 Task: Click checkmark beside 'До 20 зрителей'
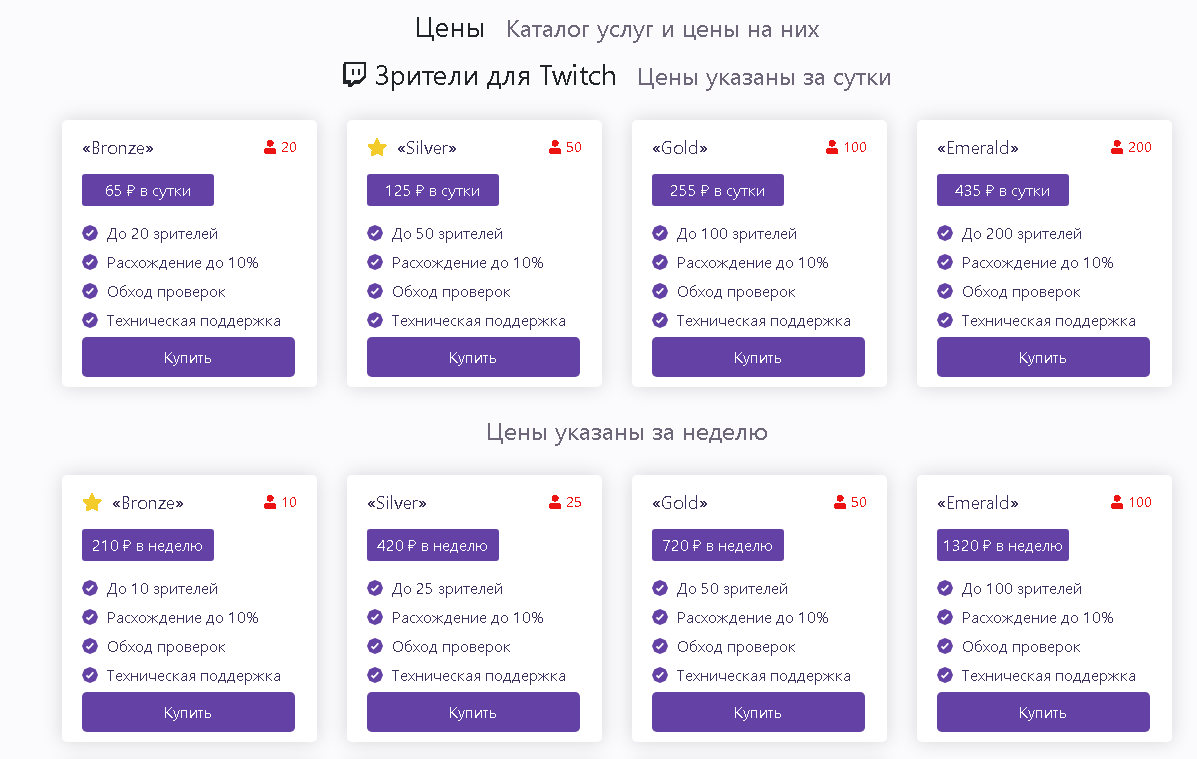pyautogui.click(x=90, y=233)
